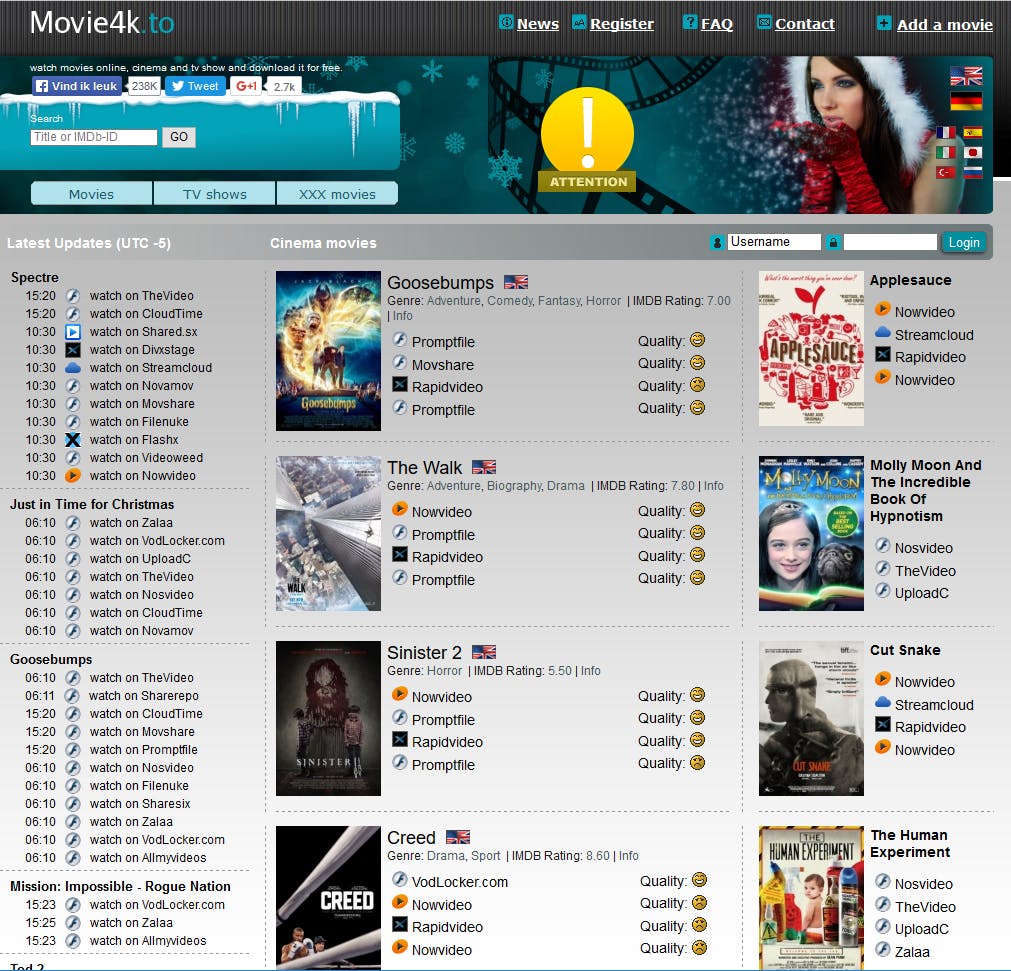Open the Molly Moon movie title link
The height and width of the screenshot is (971, 1011).
tap(925, 491)
